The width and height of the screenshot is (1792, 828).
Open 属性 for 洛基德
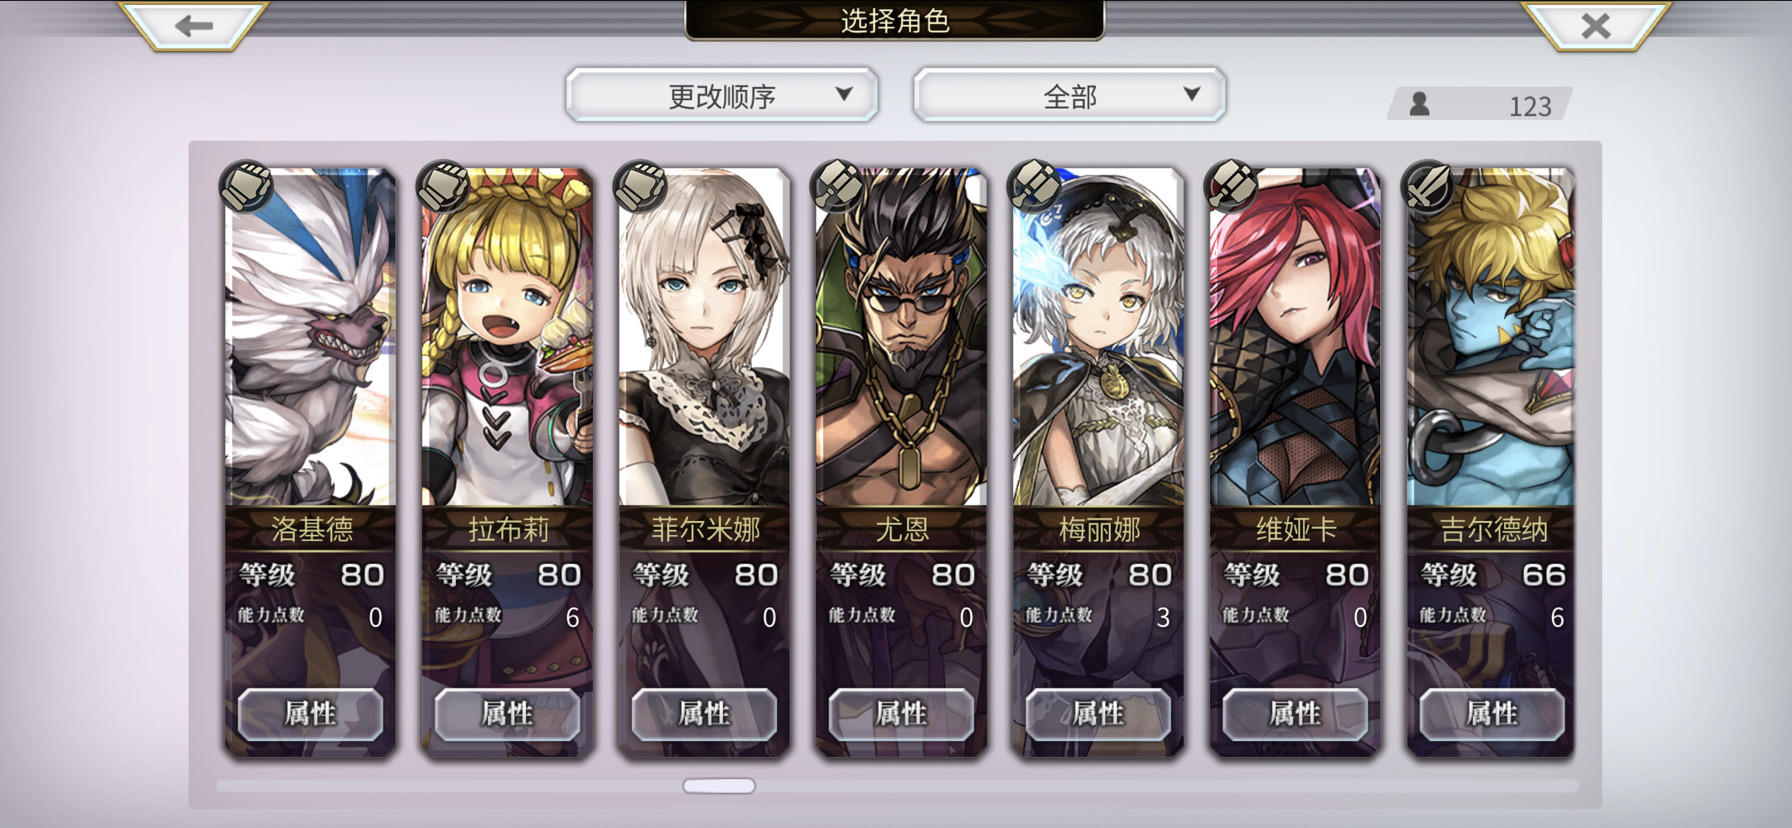click(x=310, y=714)
